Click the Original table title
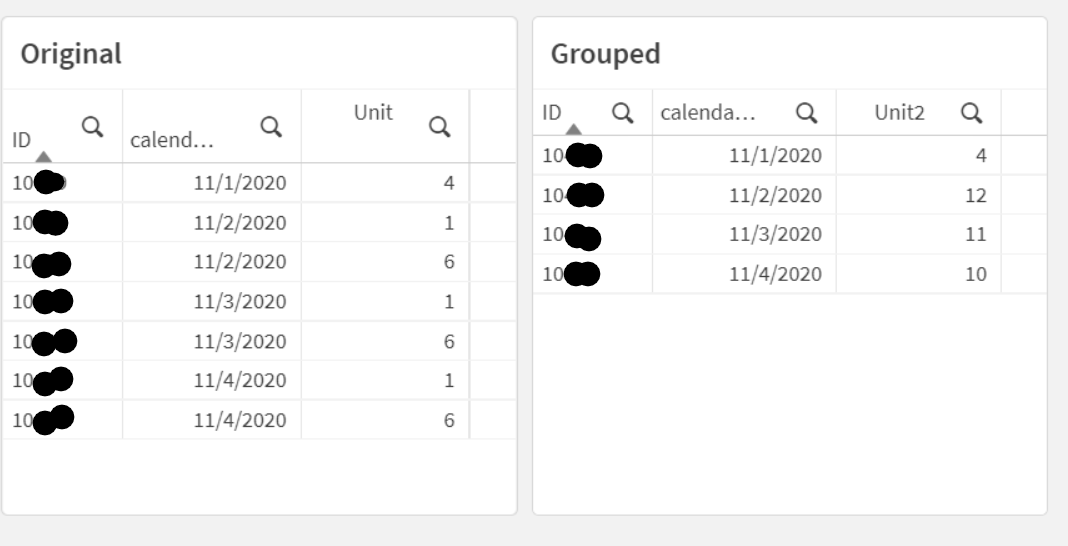Image resolution: width=1068 pixels, height=546 pixels. pos(71,54)
